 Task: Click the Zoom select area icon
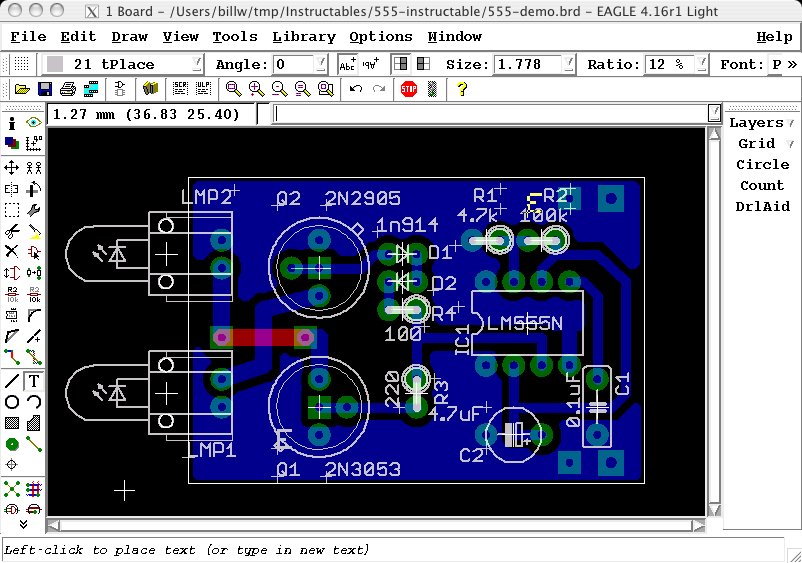[326, 89]
